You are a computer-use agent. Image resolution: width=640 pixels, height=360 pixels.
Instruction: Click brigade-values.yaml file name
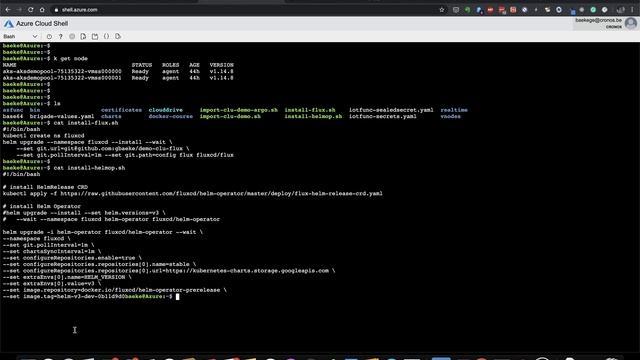click(62, 116)
